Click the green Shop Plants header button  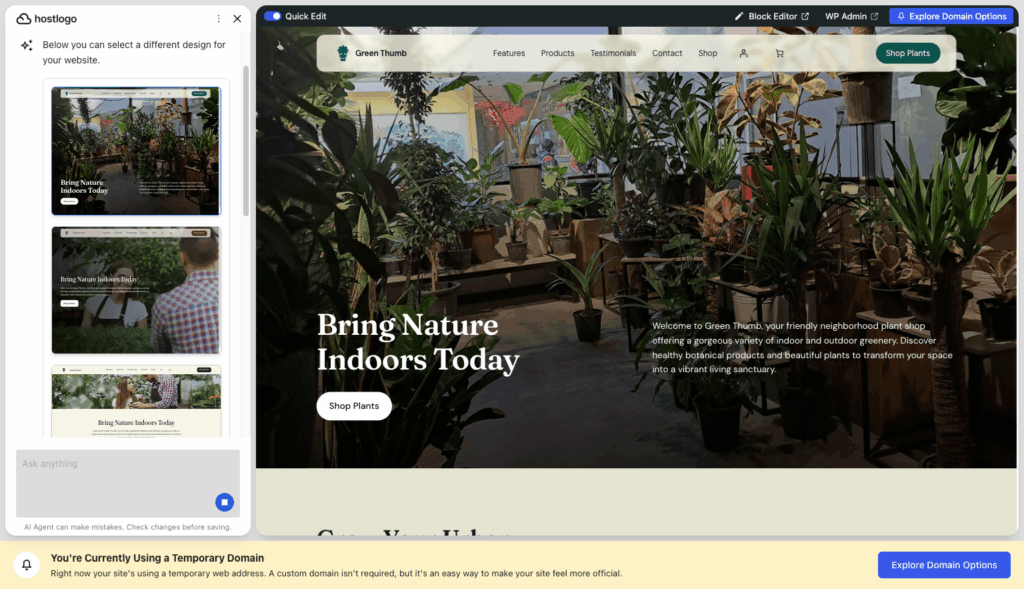908,54
